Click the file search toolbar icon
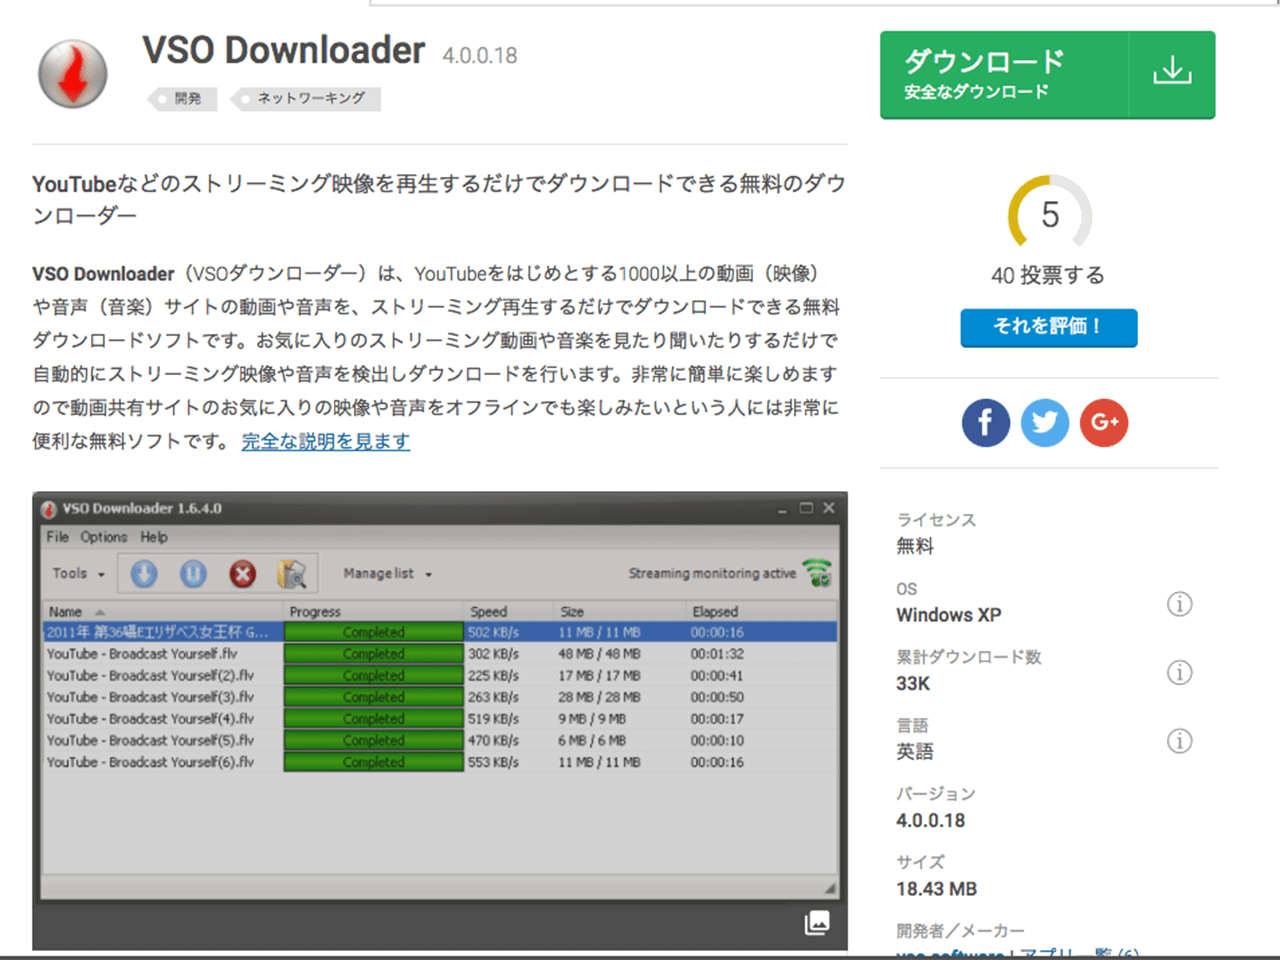The image size is (1280, 960). coord(291,573)
